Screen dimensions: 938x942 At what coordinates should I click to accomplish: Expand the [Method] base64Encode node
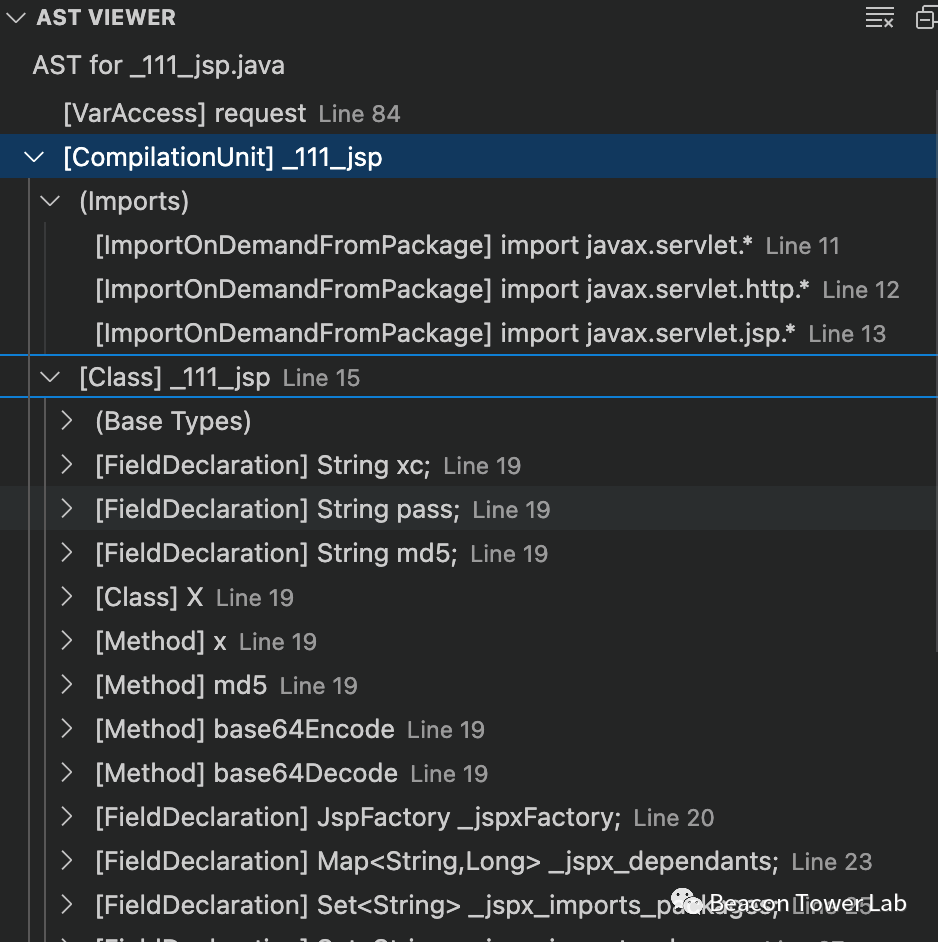(67, 729)
